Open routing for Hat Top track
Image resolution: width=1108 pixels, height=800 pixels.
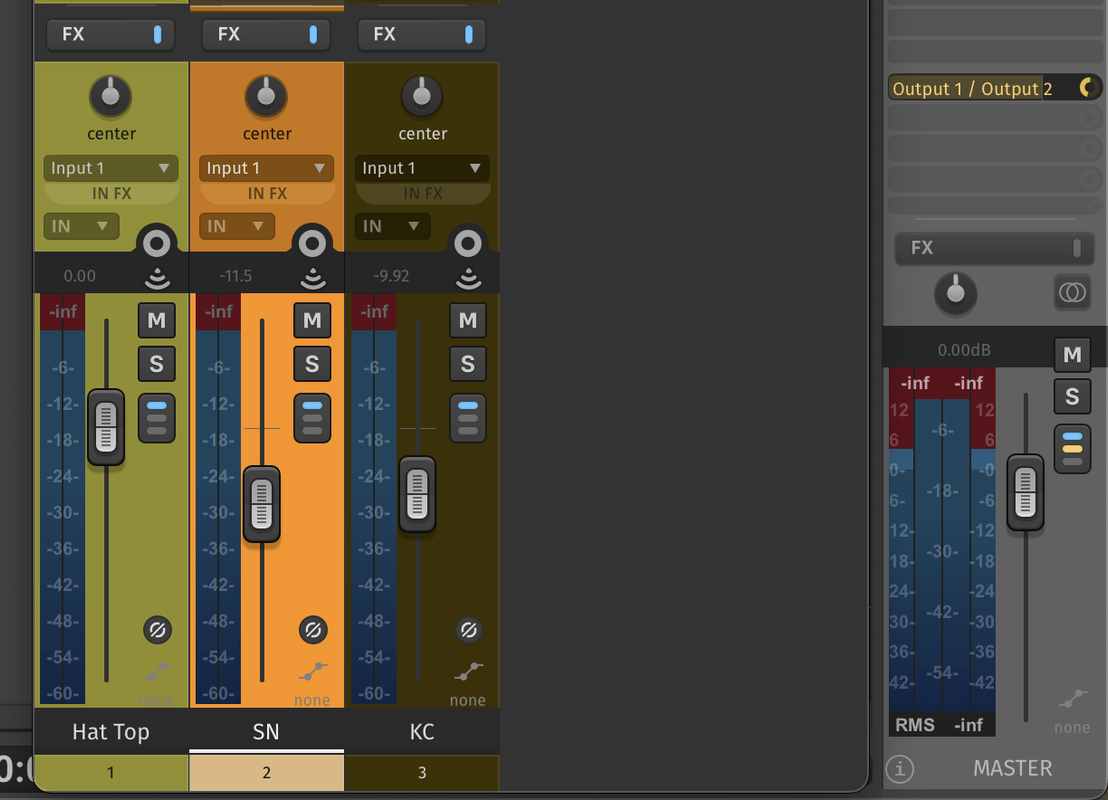(x=157, y=418)
